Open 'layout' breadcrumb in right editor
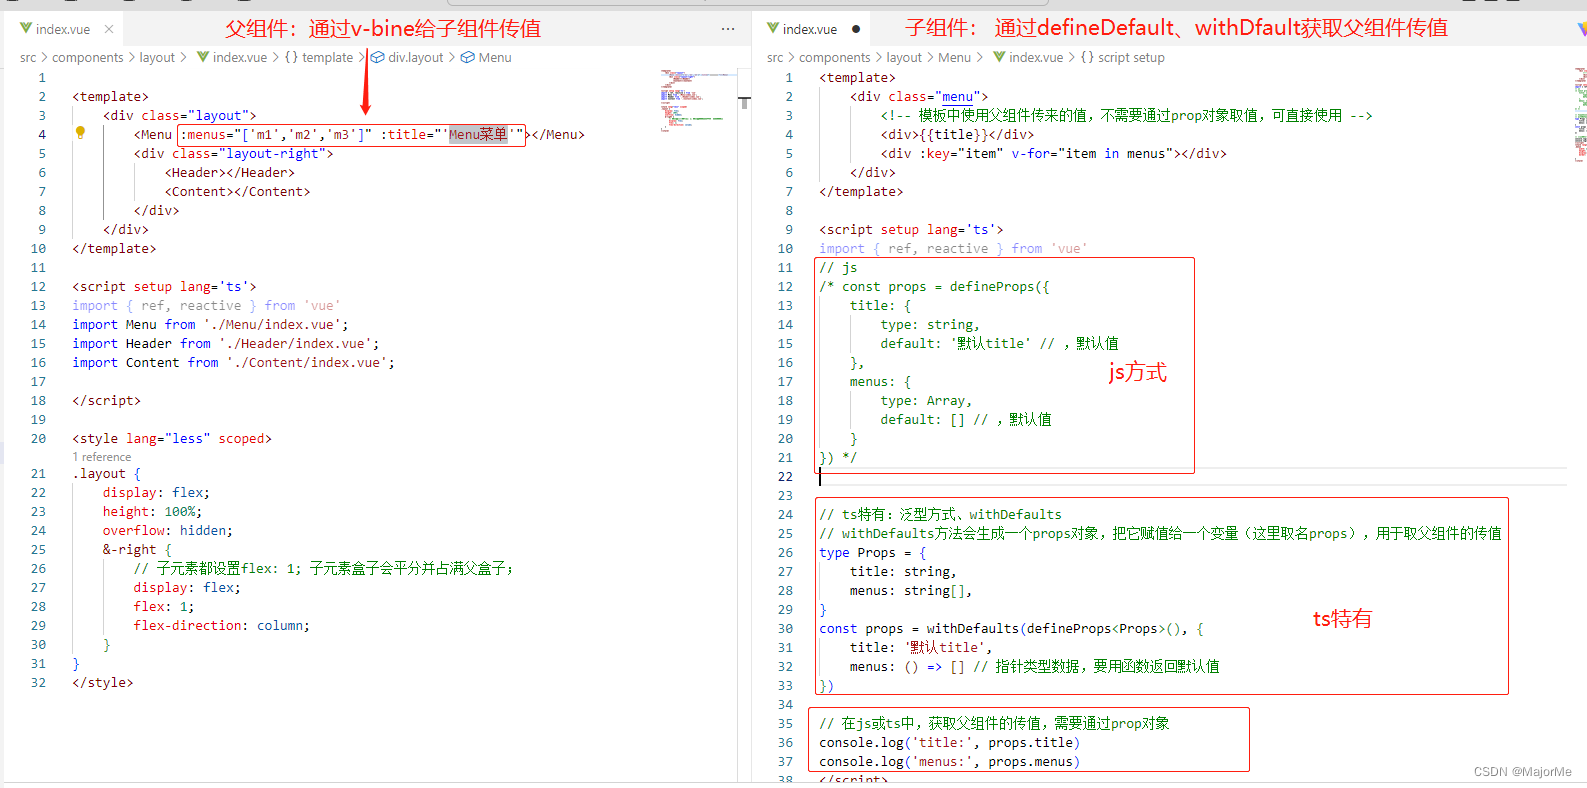The image size is (1587, 788). (904, 58)
